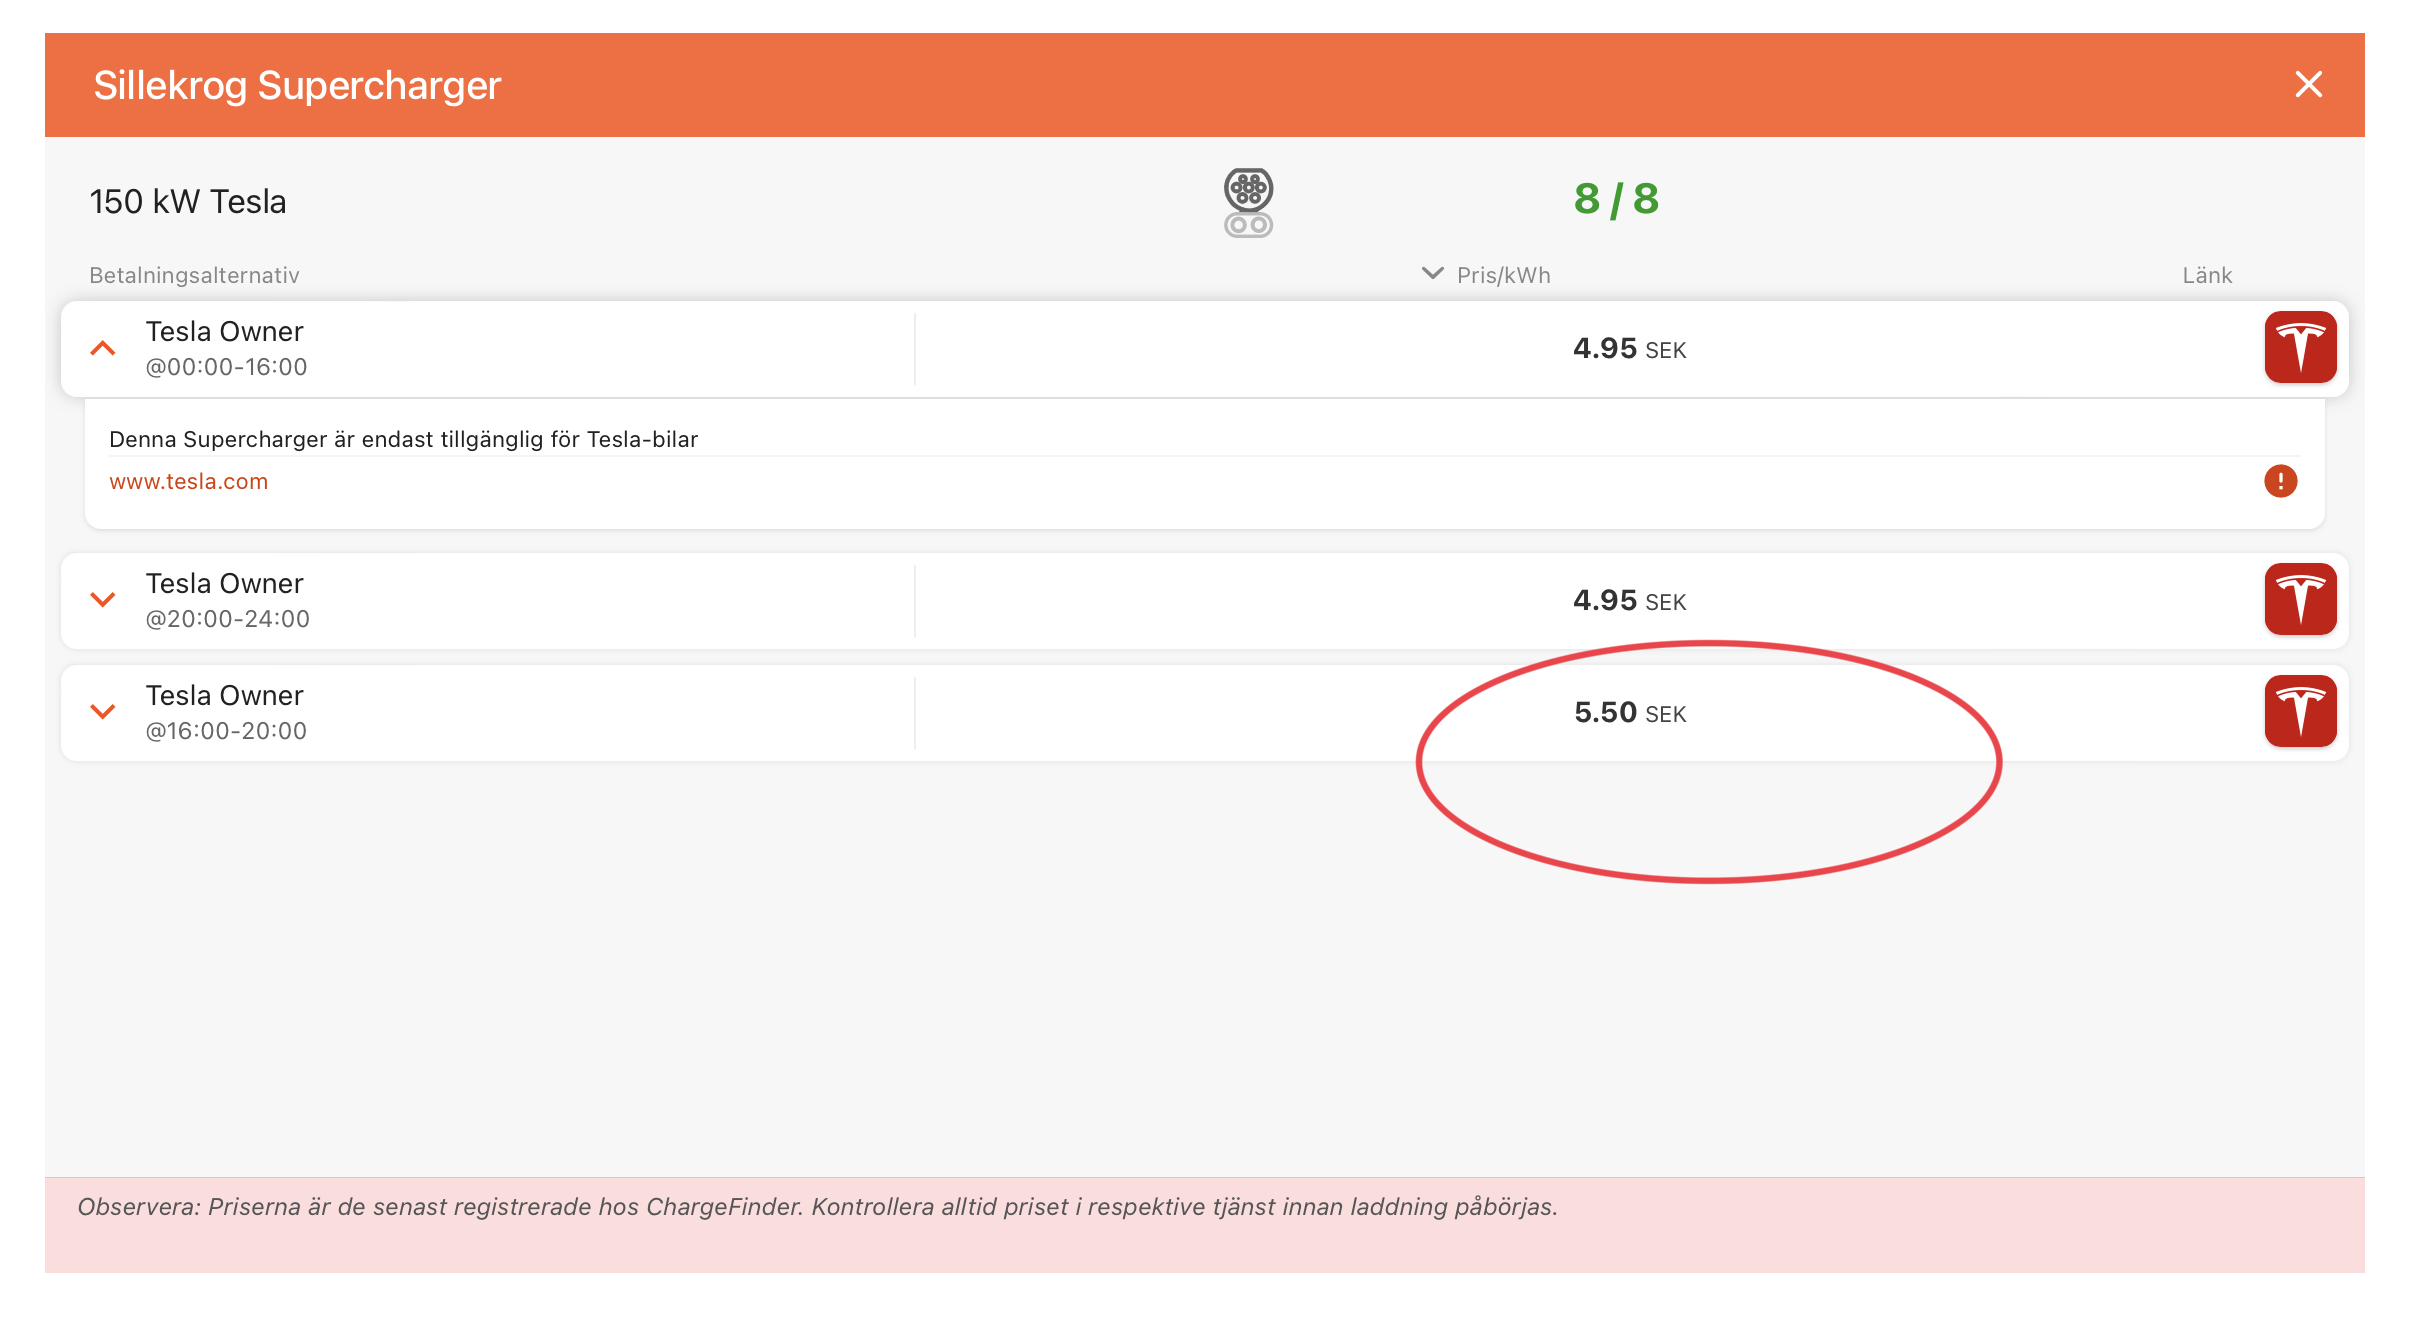Click the Sillekrog Supercharger title

pyautogui.click(x=297, y=86)
